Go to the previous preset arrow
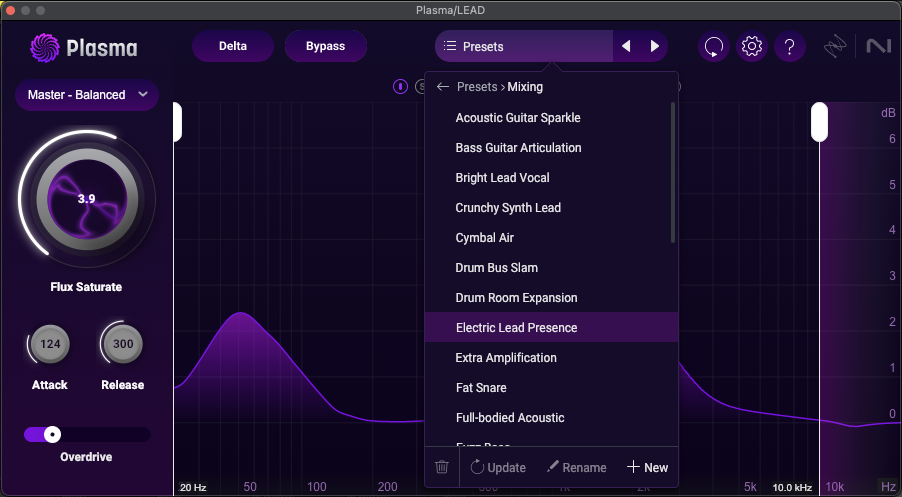 (x=626, y=46)
